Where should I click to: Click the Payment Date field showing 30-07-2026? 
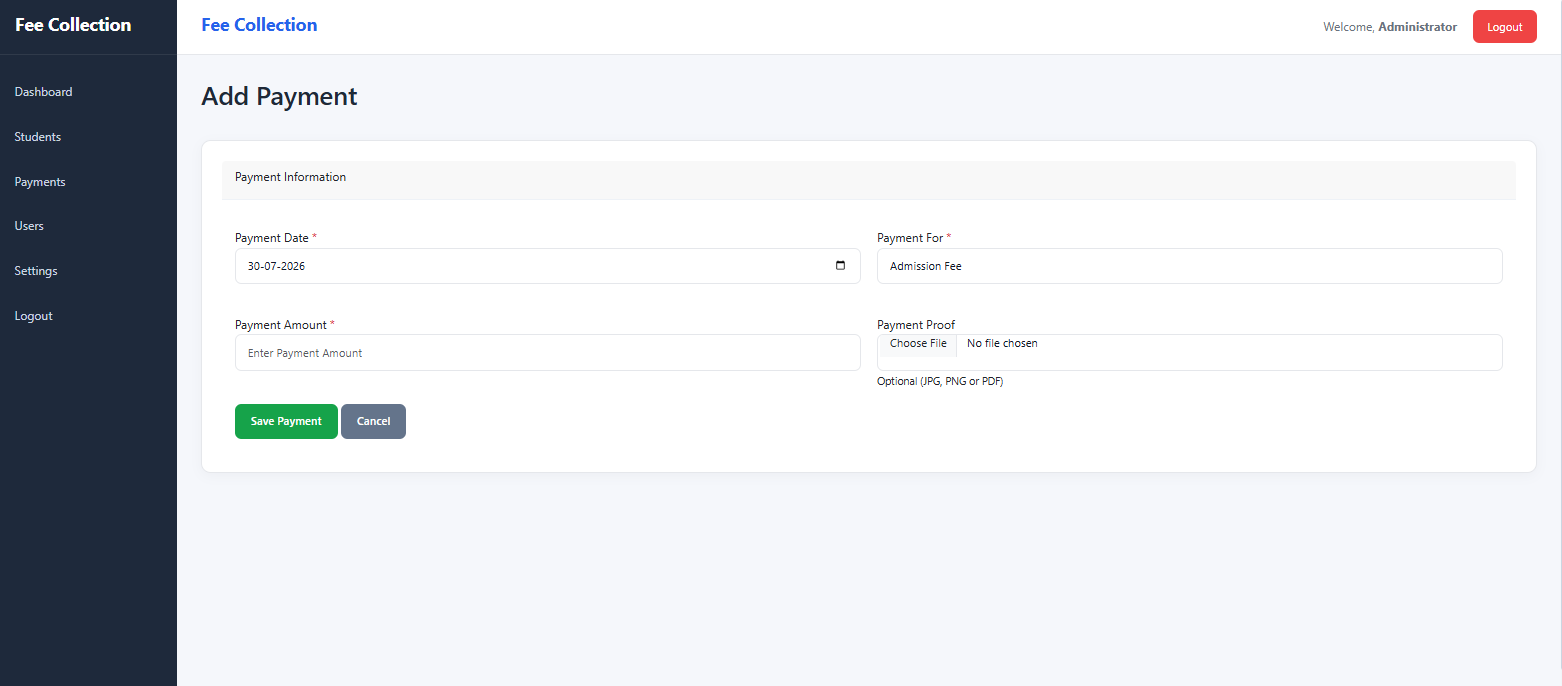click(547, 266)
